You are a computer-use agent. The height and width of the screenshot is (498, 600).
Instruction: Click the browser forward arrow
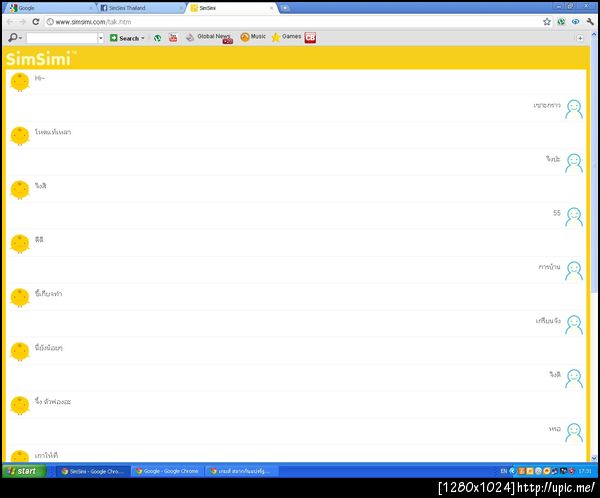point(23,22)
